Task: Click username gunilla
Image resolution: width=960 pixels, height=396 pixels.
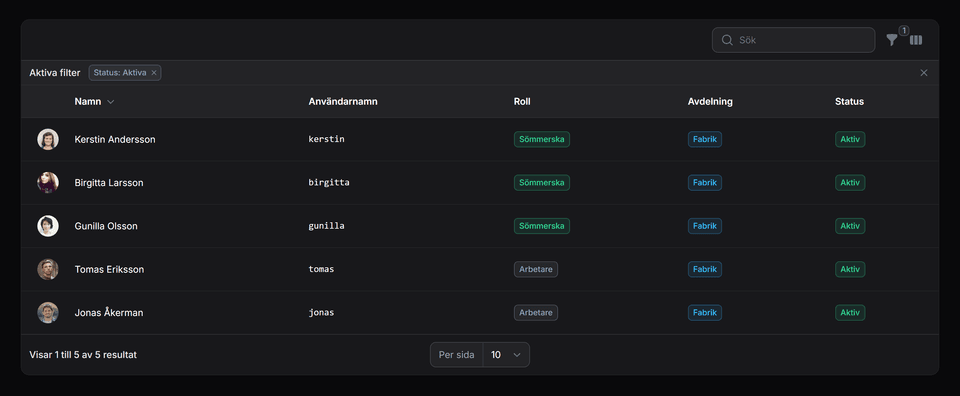Action: pyautogui.click(x=326, y=226)
